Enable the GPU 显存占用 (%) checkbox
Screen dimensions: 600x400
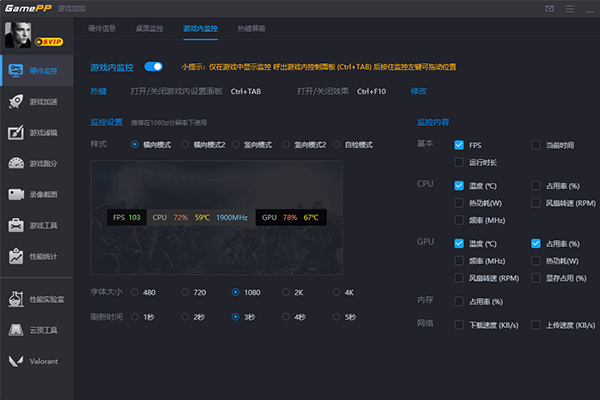click(536, 278)
